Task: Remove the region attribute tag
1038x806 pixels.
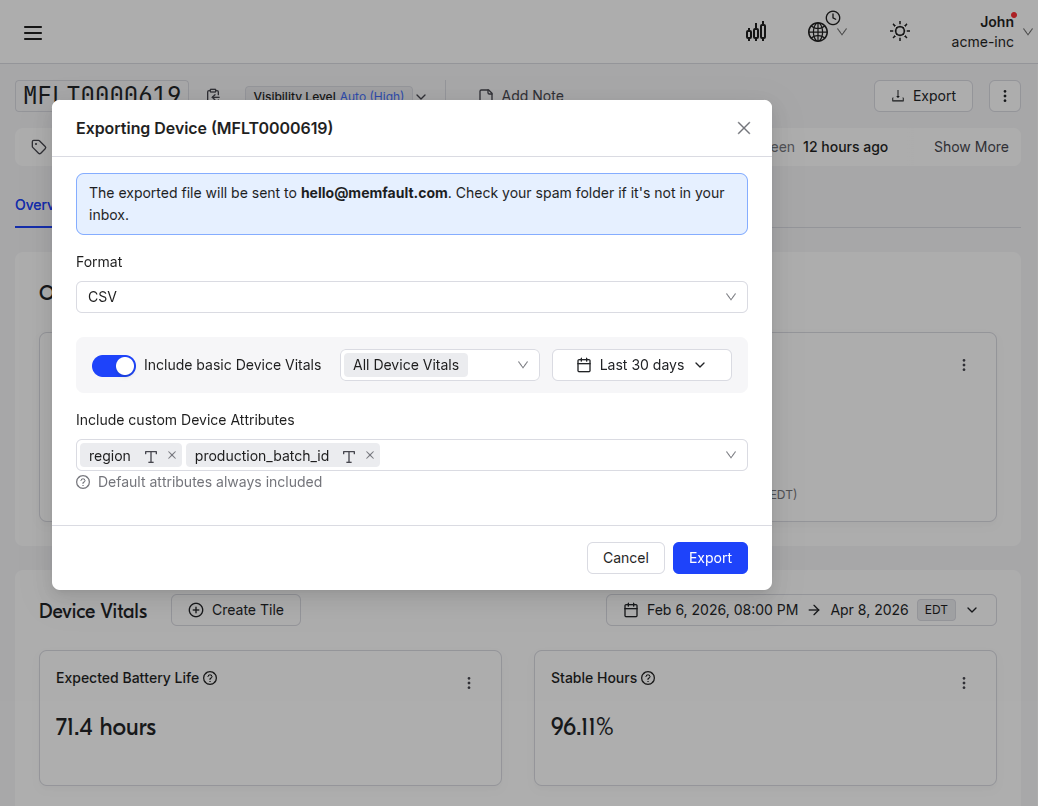Action: coord(172,455)
